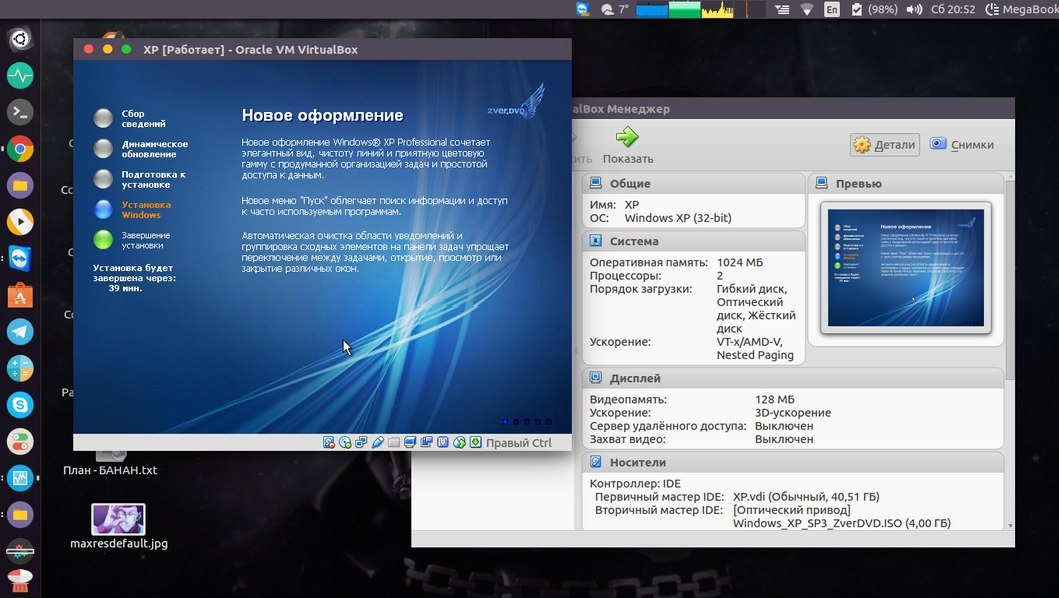Viewport: 1059px width, 598px height.
Task: Click the '1024 МБ' memory value
Action: 740,262
